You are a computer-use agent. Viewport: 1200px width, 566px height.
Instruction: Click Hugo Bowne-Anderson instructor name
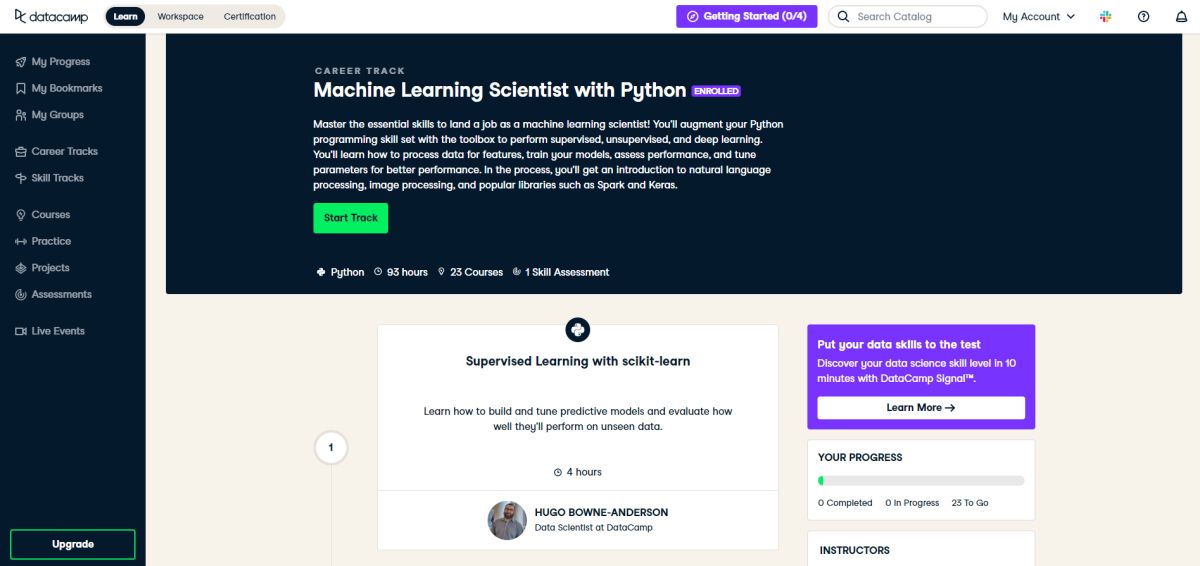(x=601, y=512)
